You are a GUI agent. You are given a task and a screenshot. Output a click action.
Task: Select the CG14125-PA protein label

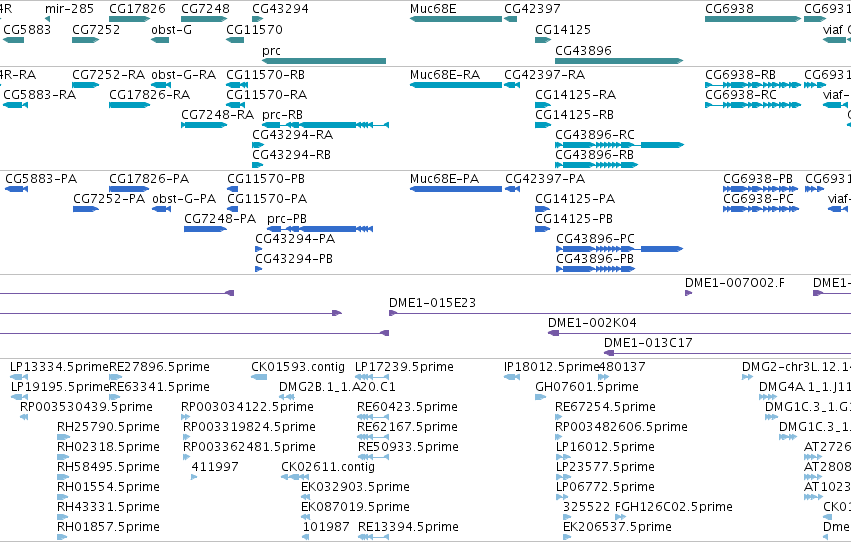click(575, 199)
